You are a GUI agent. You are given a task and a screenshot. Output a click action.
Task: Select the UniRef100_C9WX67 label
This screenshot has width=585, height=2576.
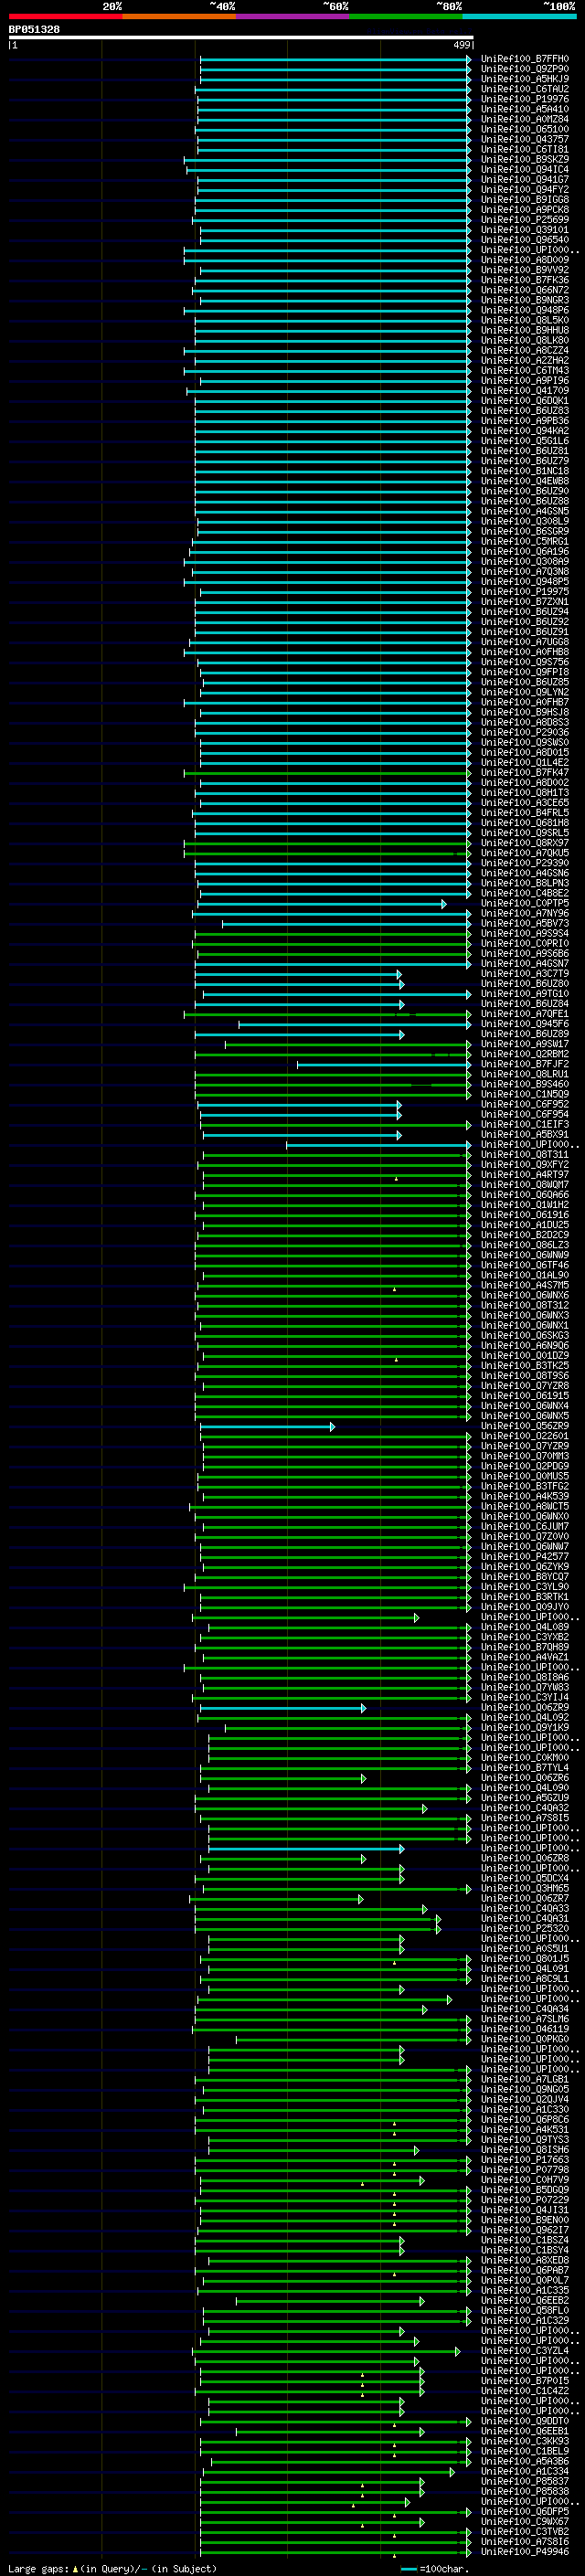coord(524,2522)
